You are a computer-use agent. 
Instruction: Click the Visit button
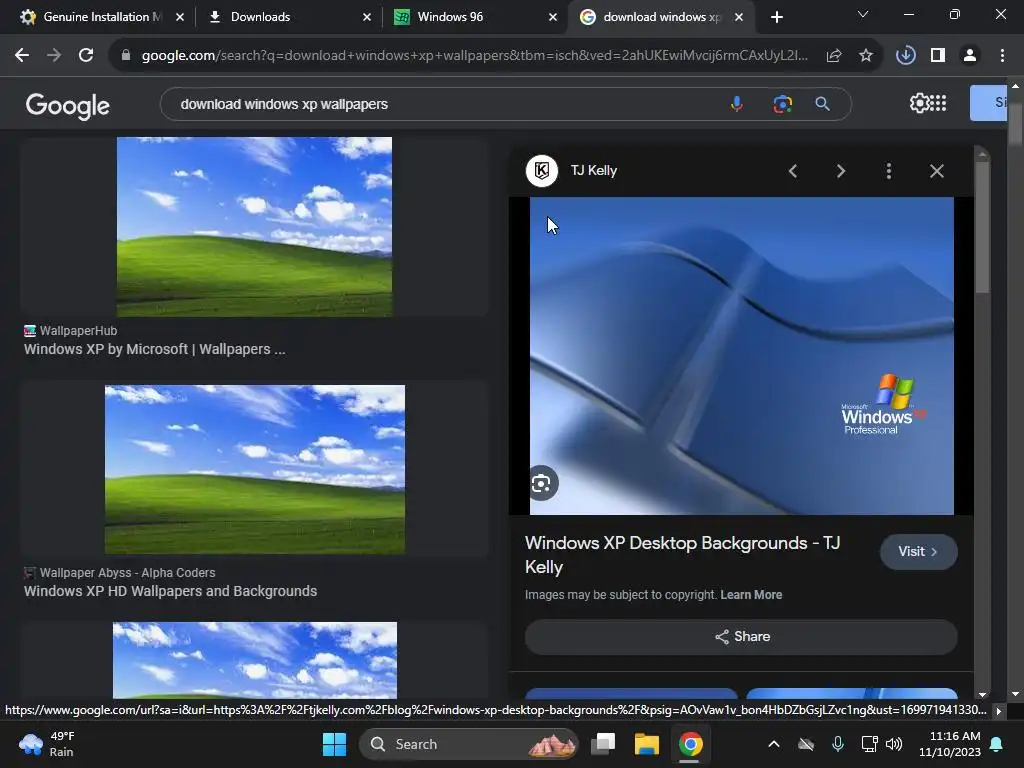[x=918, y=552]
